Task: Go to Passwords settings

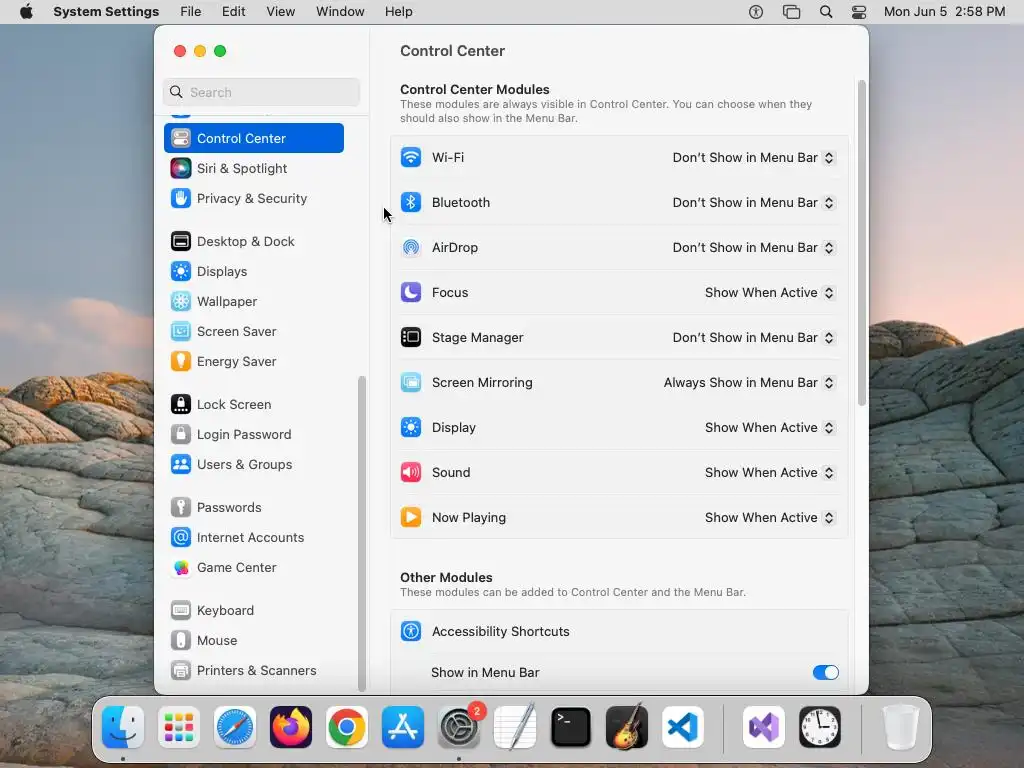Action: tap(253, 508)
